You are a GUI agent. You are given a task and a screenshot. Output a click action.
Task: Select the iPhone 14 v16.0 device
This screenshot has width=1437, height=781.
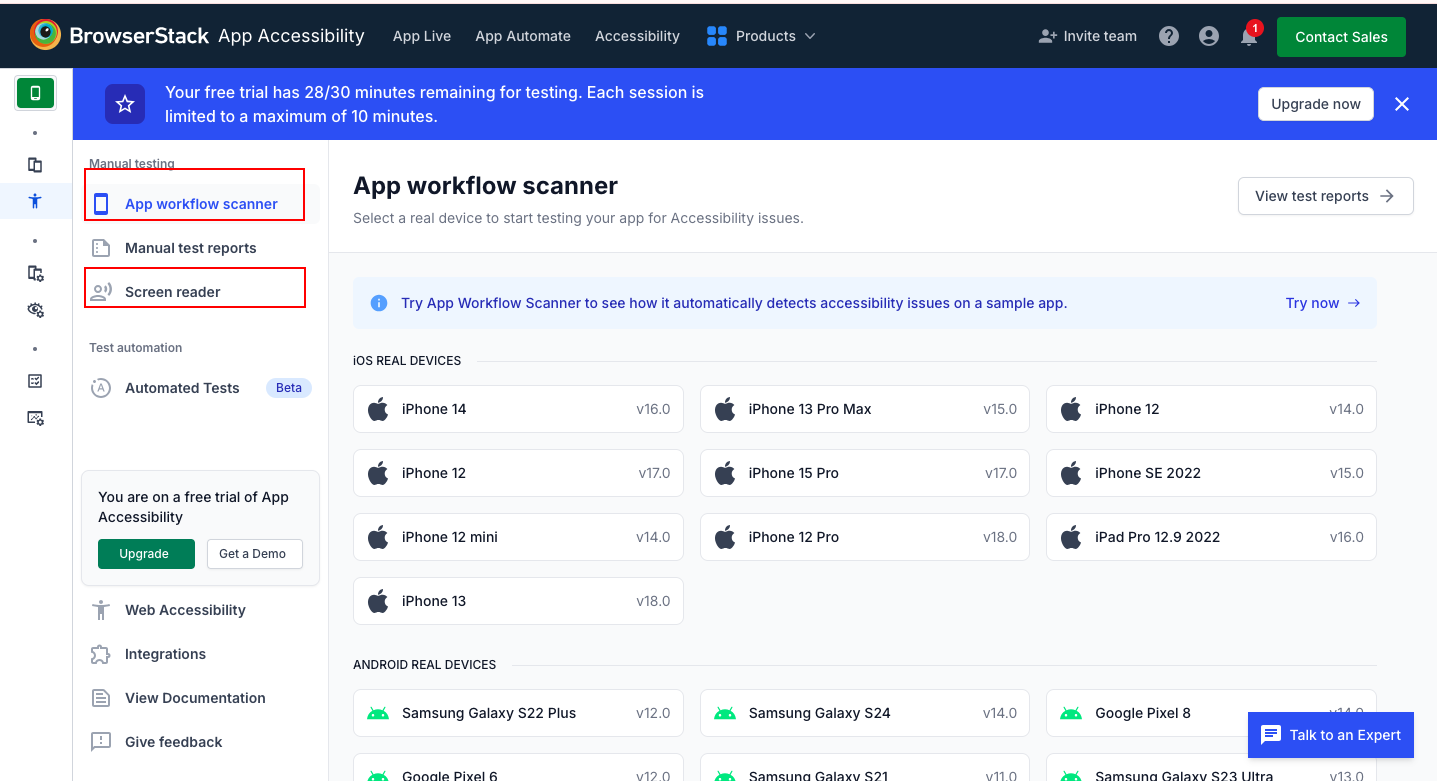[518, 409]
